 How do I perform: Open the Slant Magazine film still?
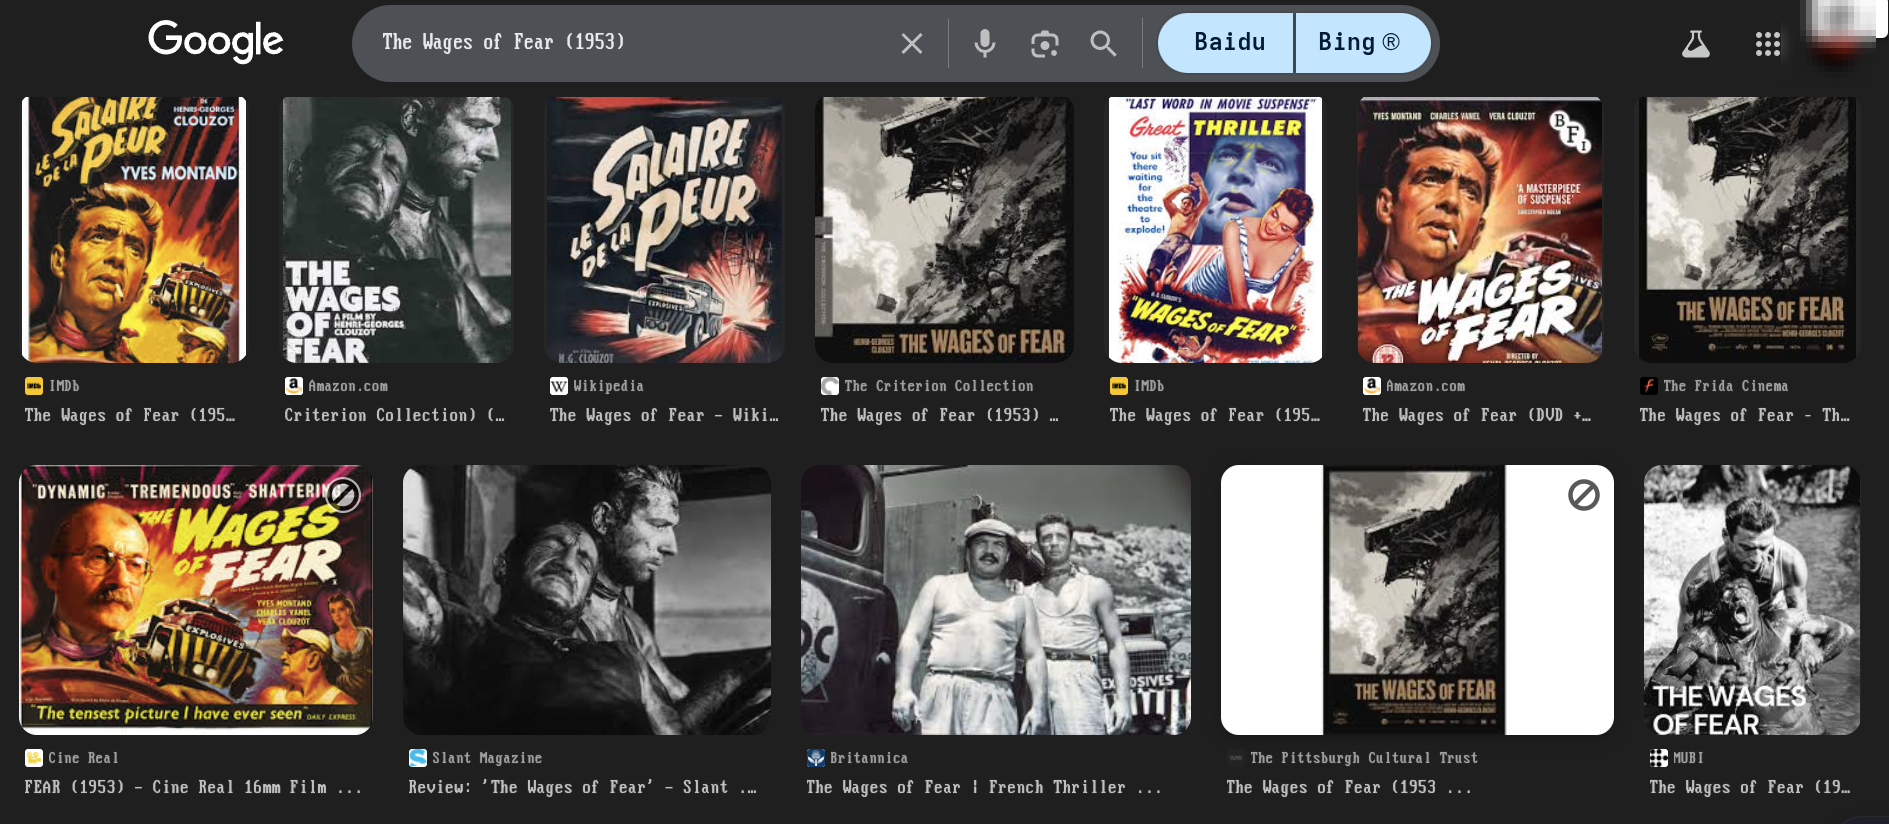587,600
